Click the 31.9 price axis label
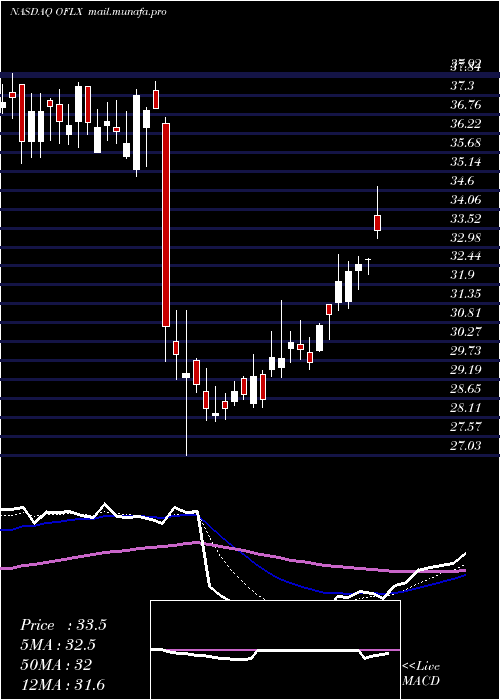500x700 pixels. click(x=462, y=275)
